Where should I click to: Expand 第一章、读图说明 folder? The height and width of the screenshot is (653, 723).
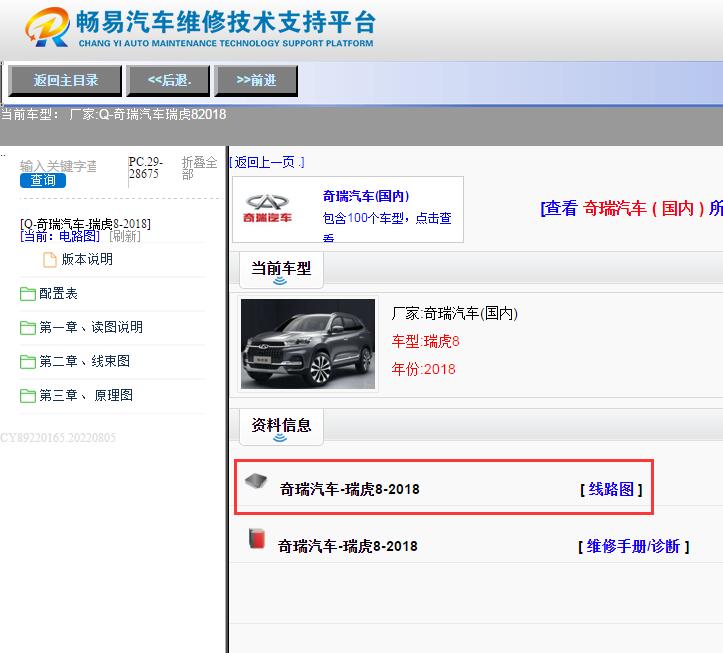click(91, 327)
